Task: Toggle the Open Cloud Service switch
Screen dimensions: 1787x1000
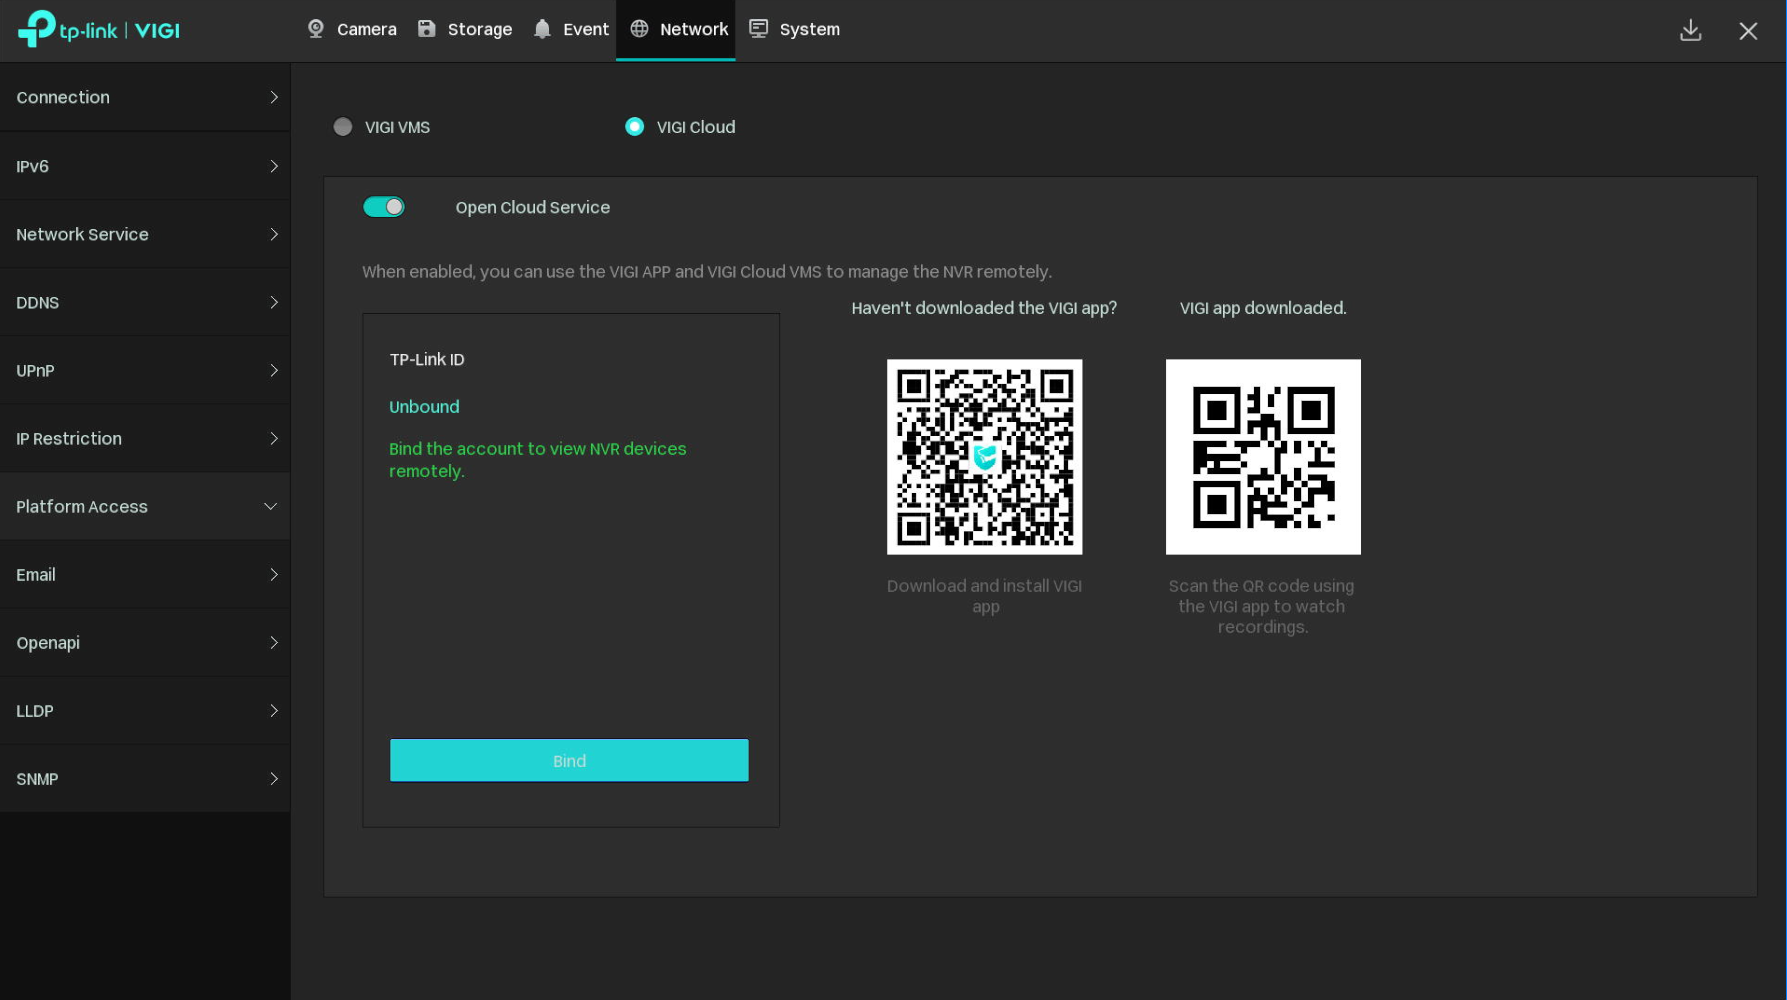Action: point(384,207)
